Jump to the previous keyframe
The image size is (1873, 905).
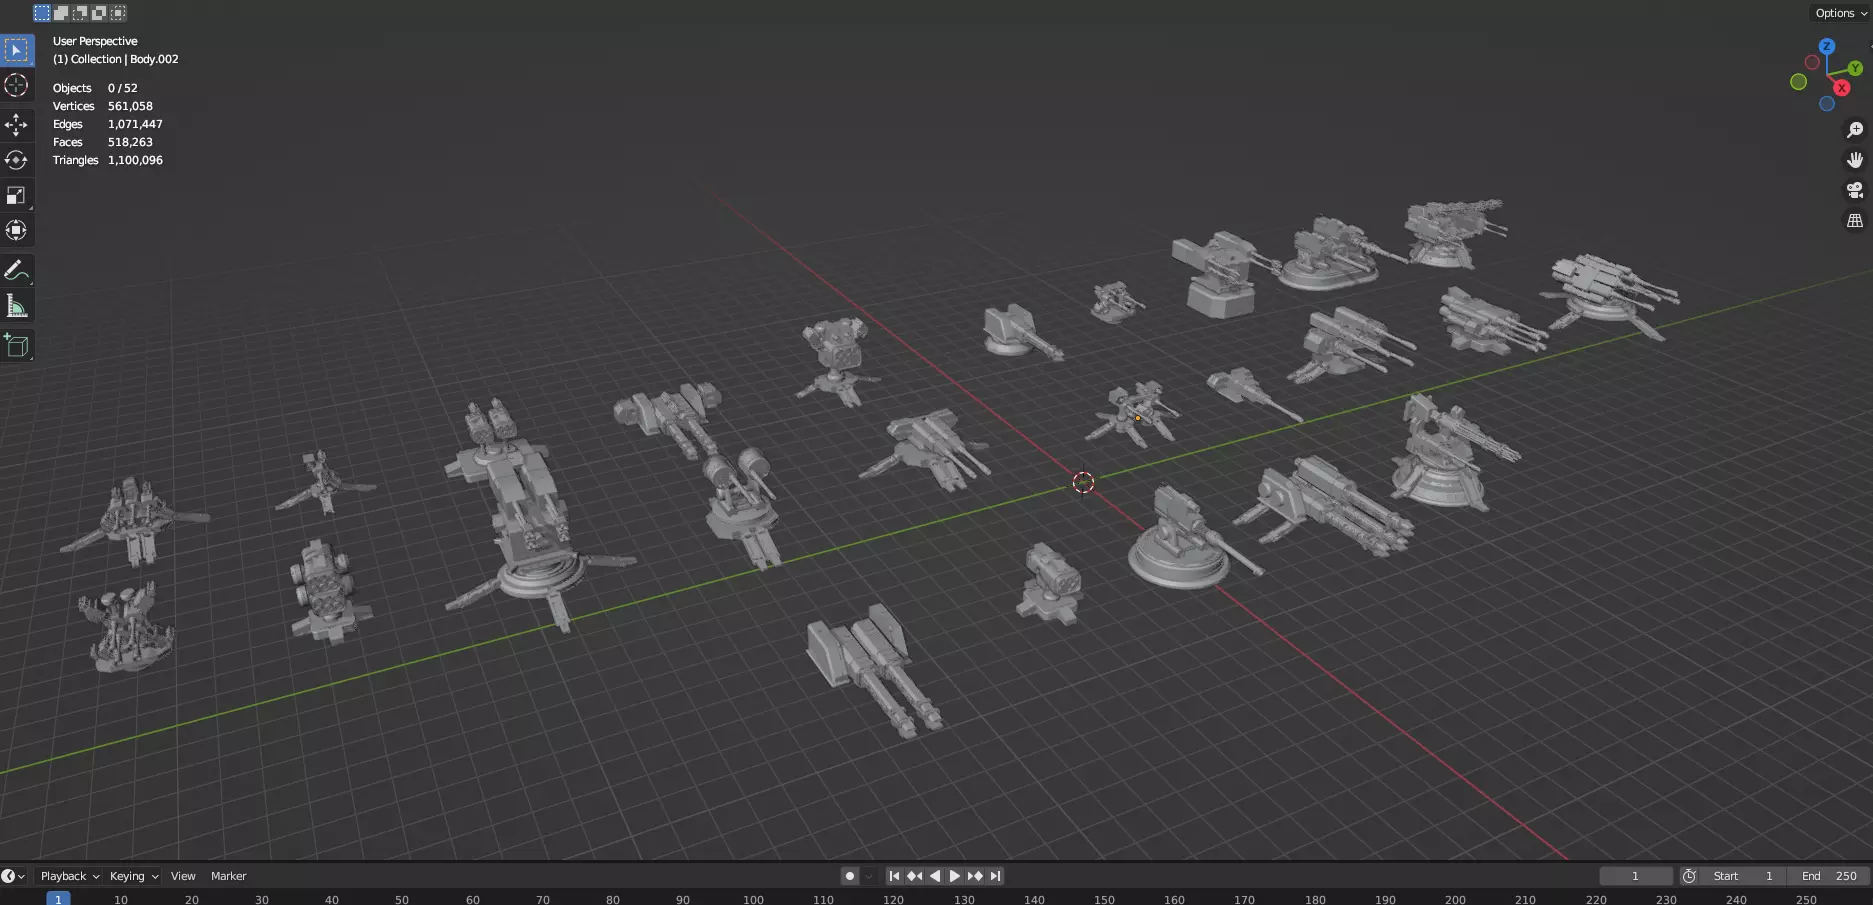pyautogui.click(x=914, y=876)
